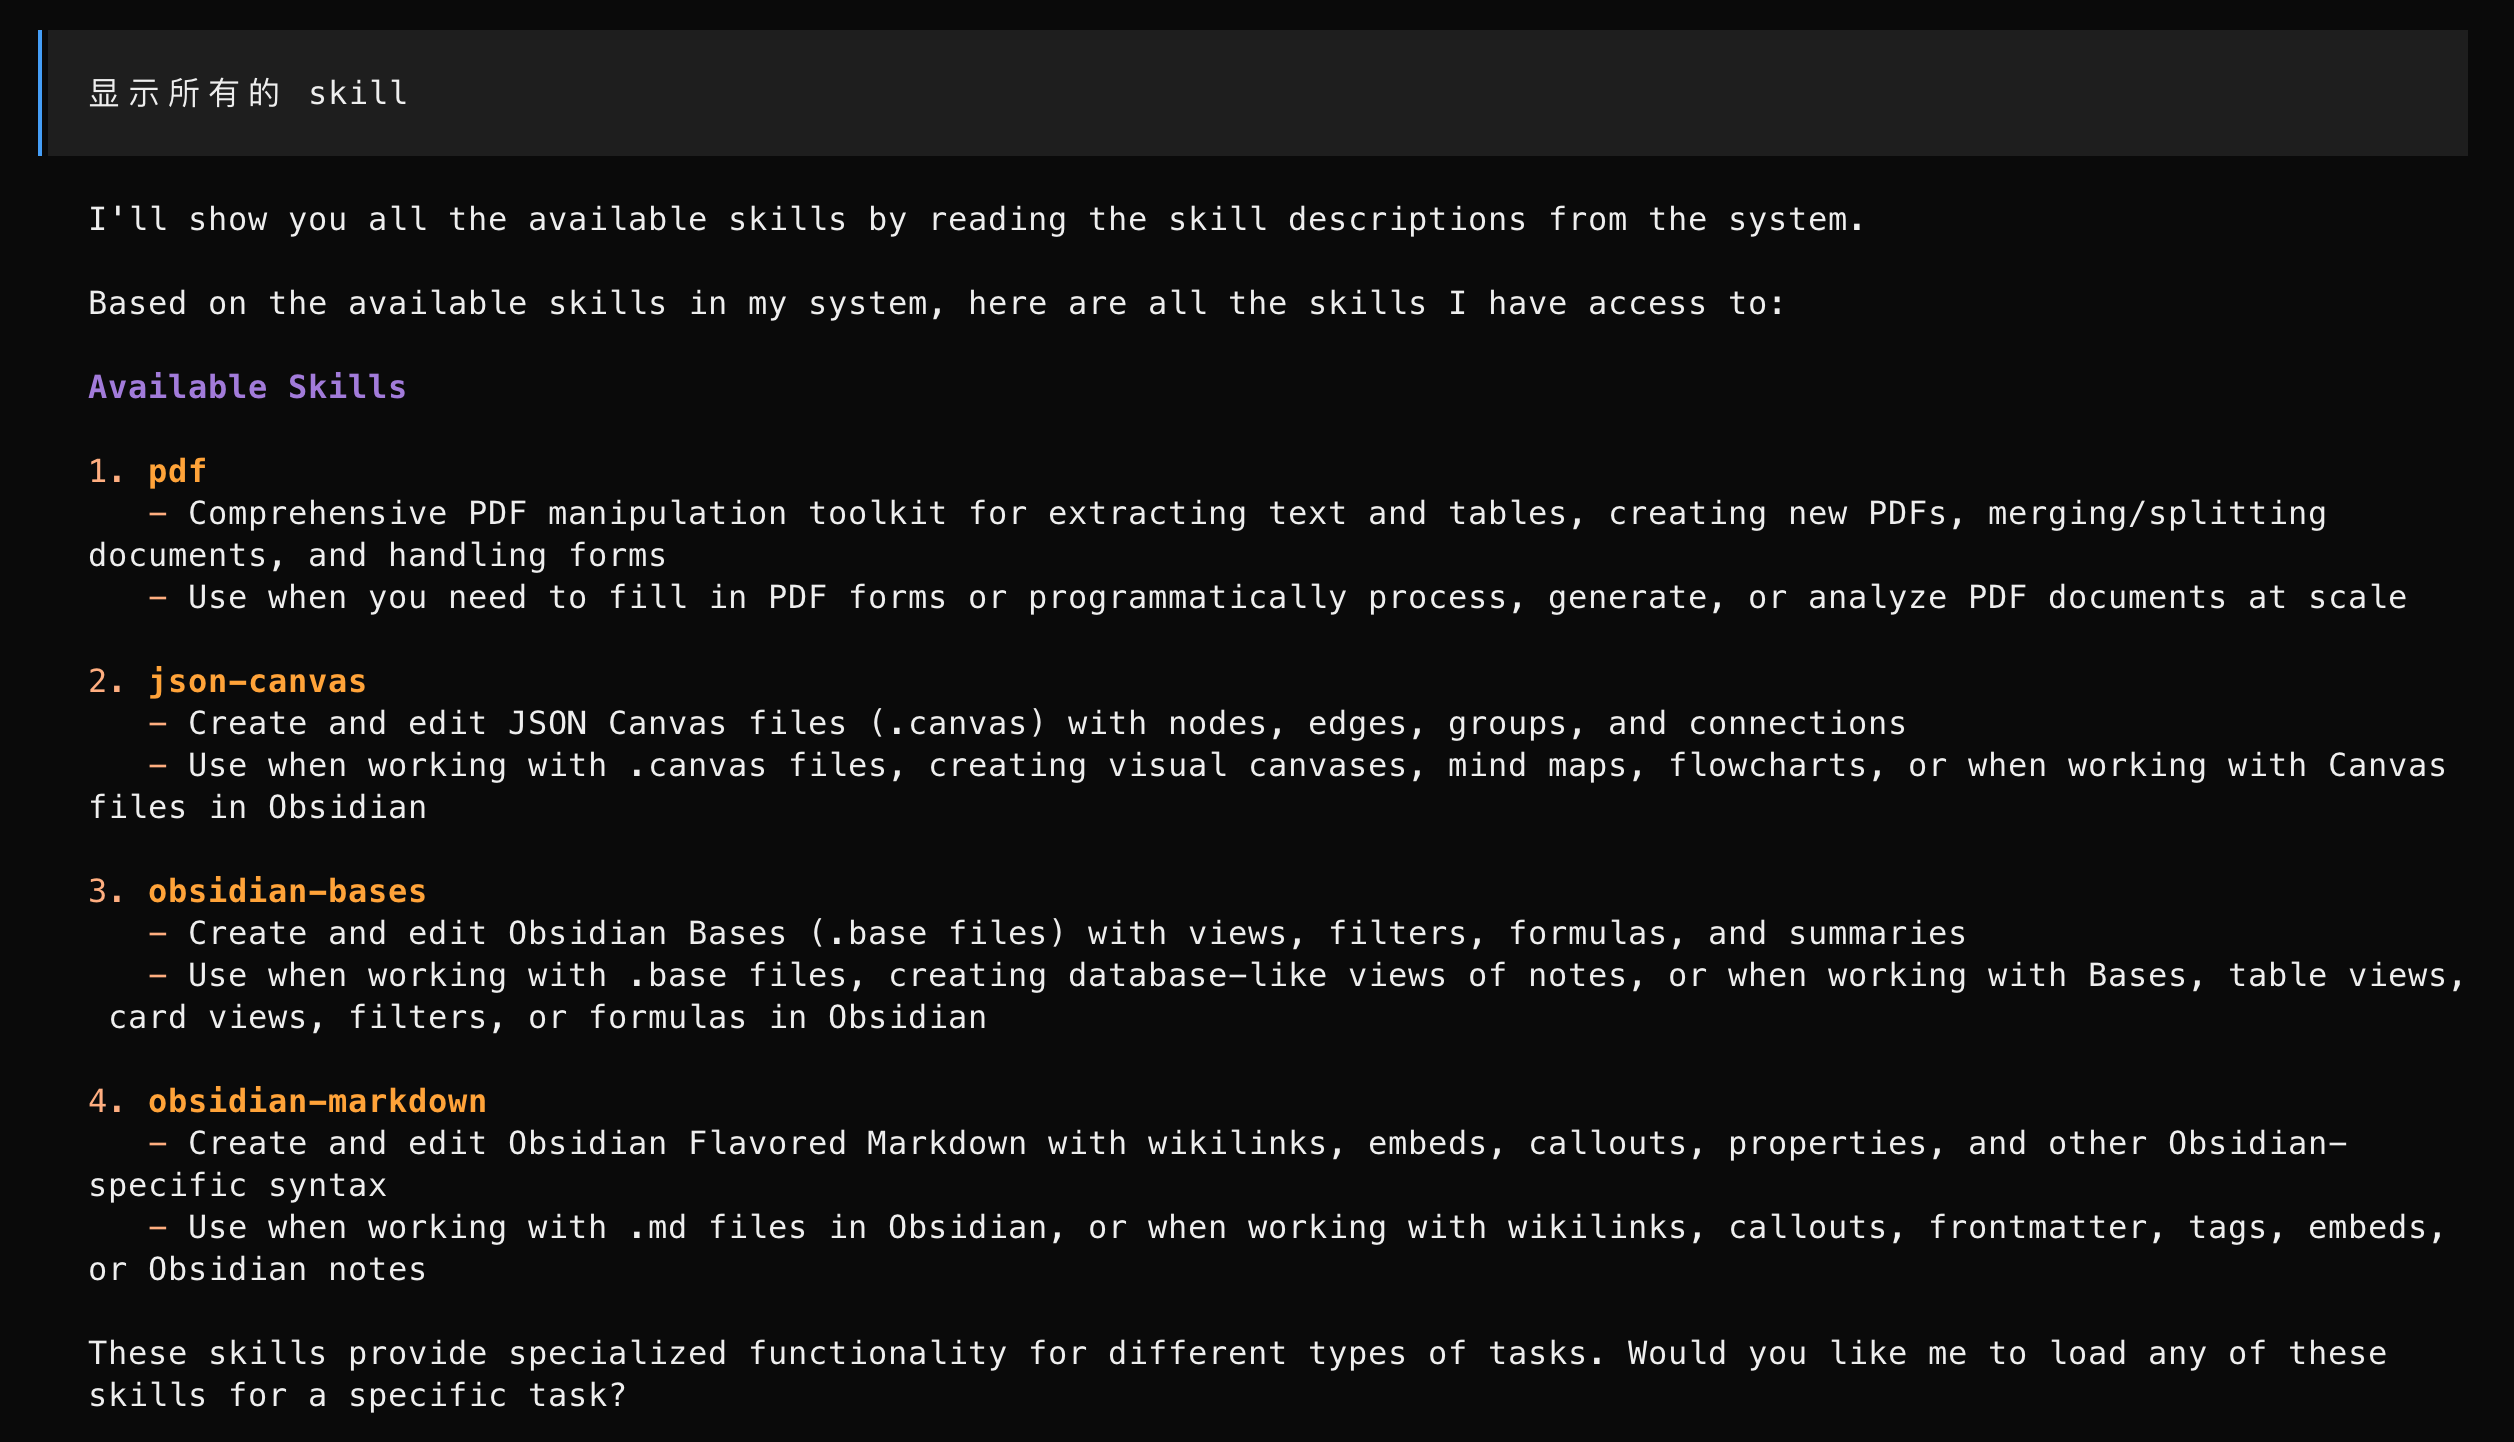Select the "json-canvas" skill name
This screenshot has width=2514, height=1442.
(x=257, y=681)
